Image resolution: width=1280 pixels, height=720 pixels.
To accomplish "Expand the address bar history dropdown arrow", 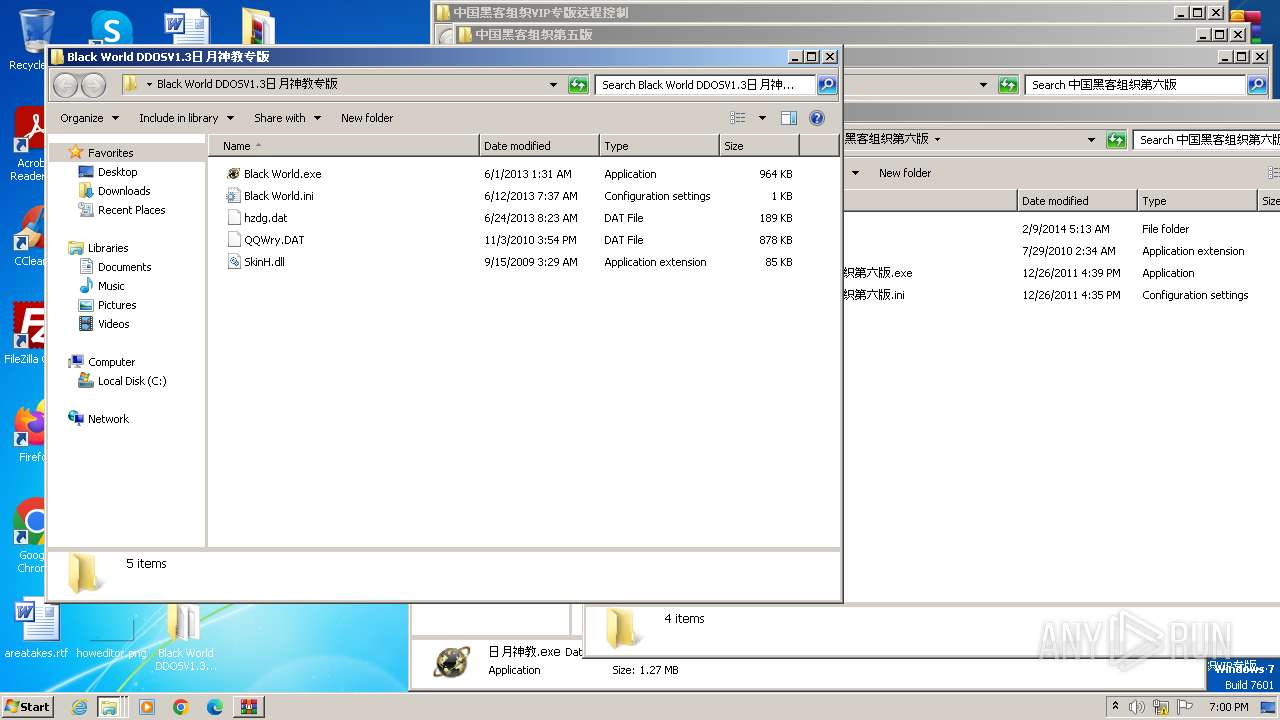I will point(553,85).
